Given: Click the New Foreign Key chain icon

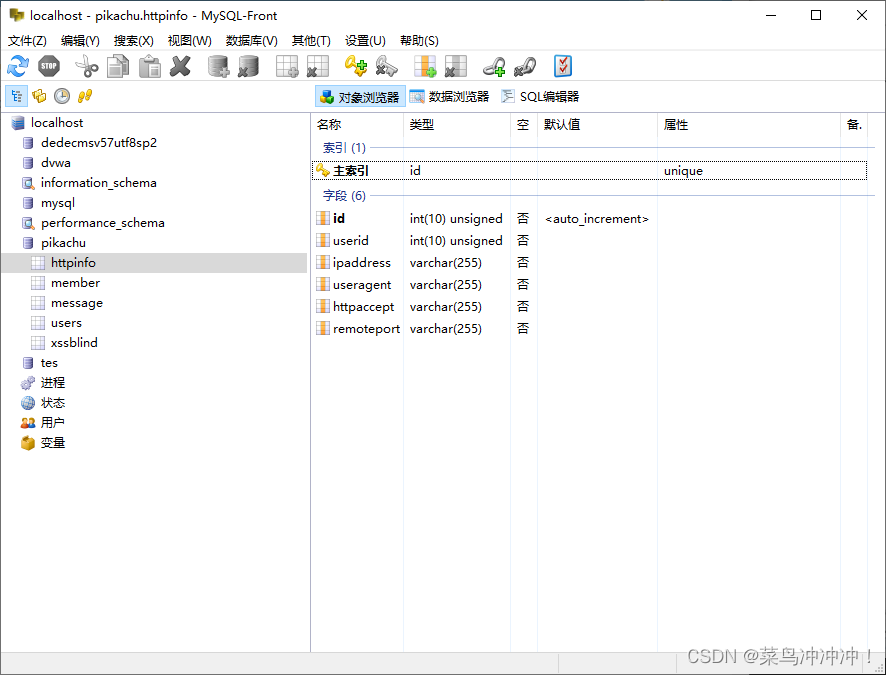Looking at the screenshot, I should 494,66.
